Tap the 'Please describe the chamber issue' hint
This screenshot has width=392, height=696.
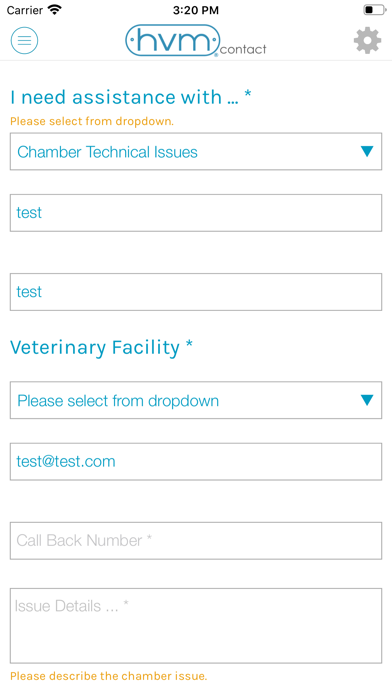click(109, 676)
